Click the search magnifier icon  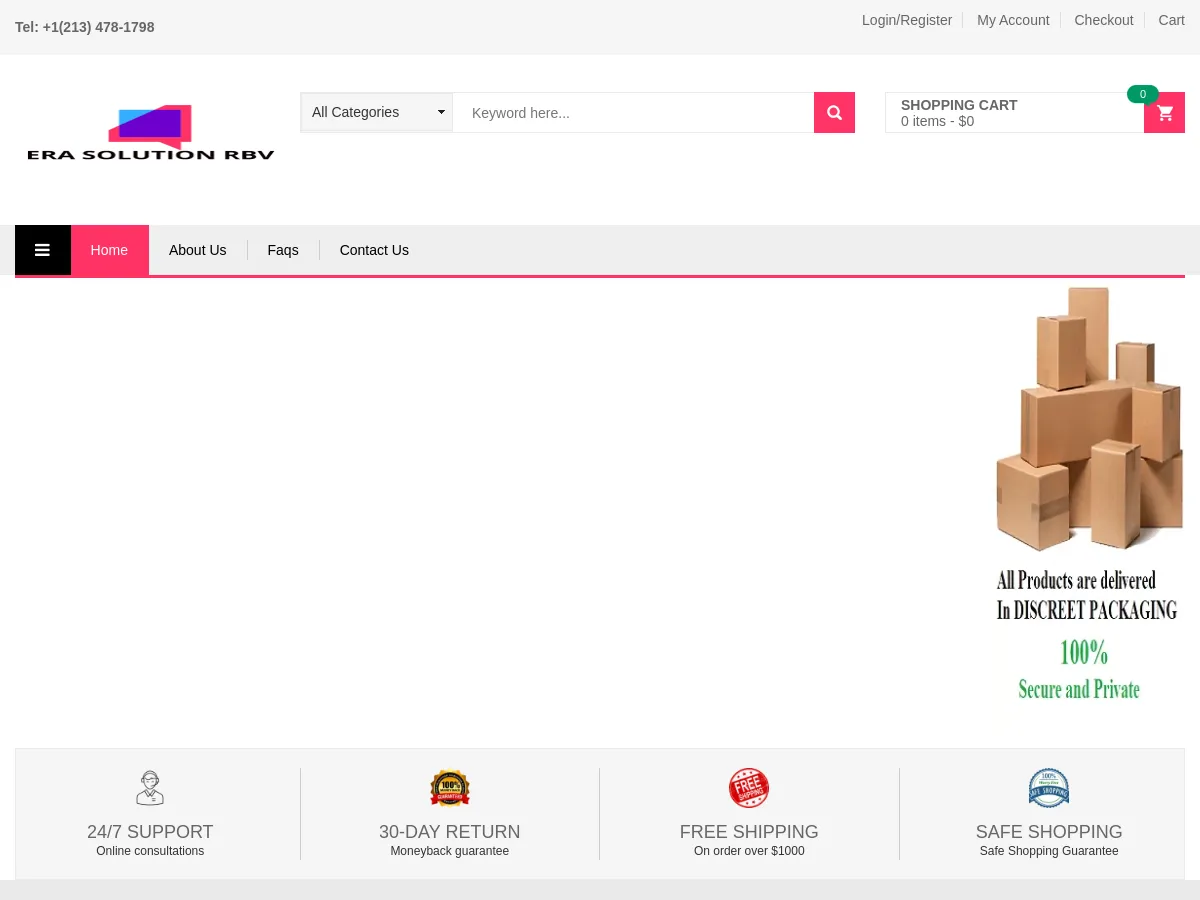coord(834,112)
